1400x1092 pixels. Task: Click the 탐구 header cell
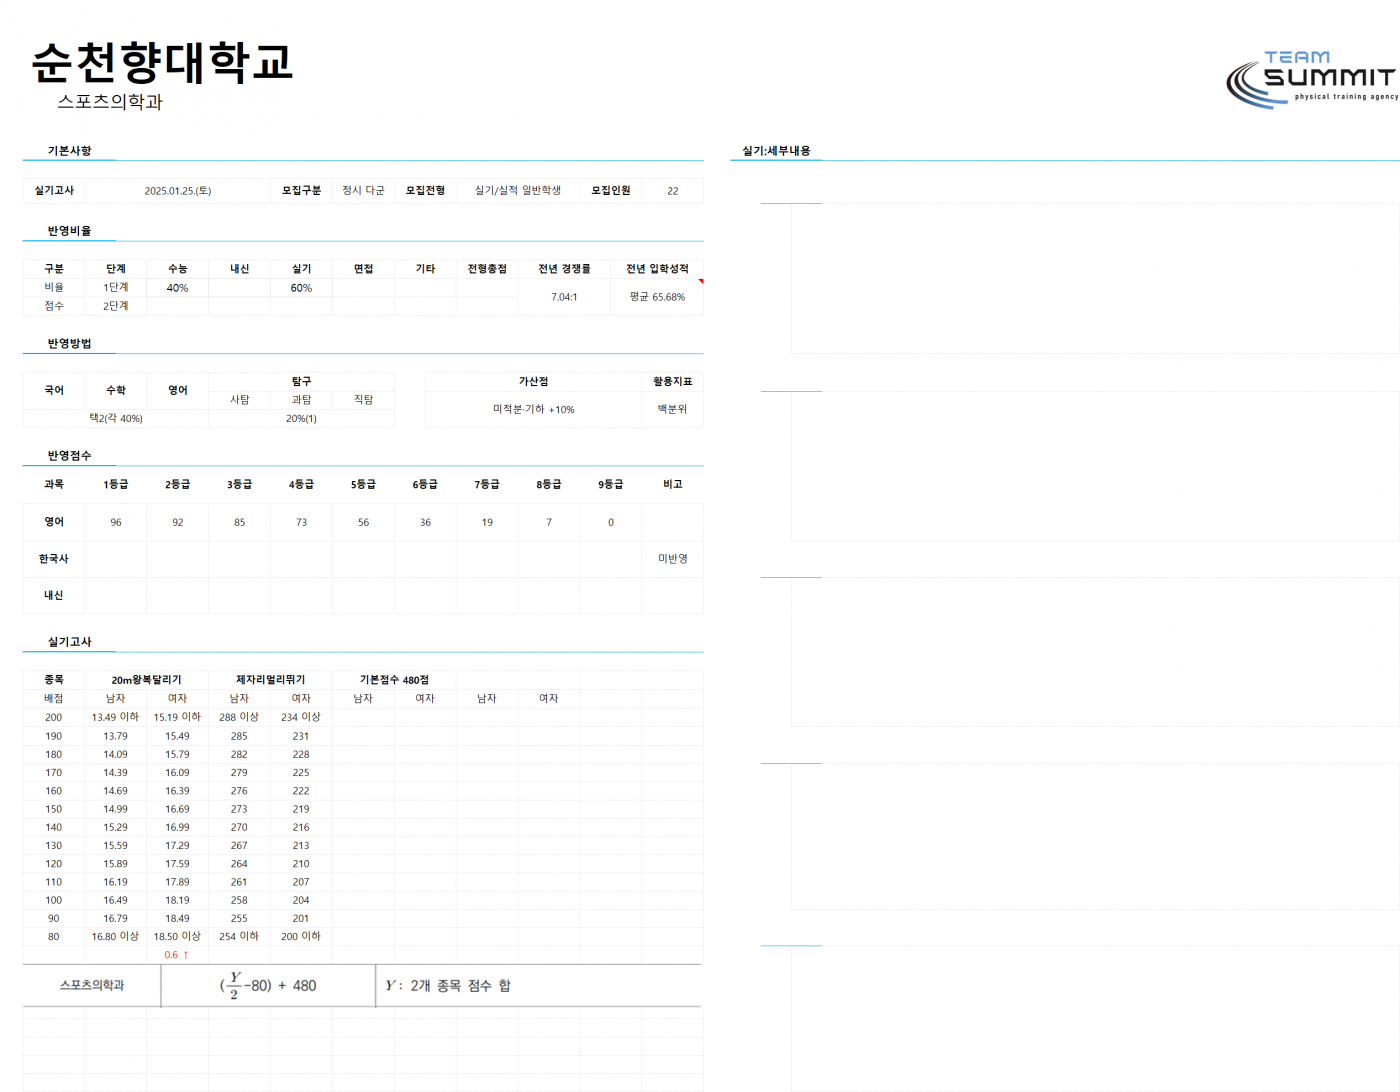click(x=301, y=382)
